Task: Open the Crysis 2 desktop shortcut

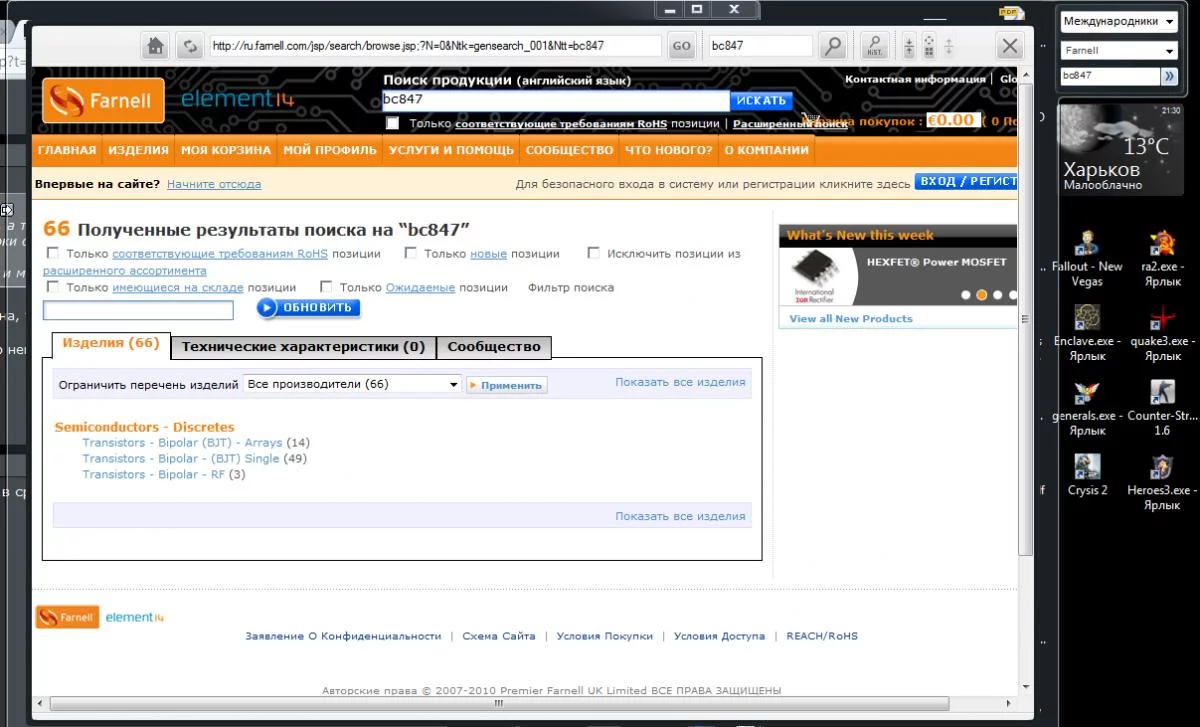Action: (x=1087, y=475)
